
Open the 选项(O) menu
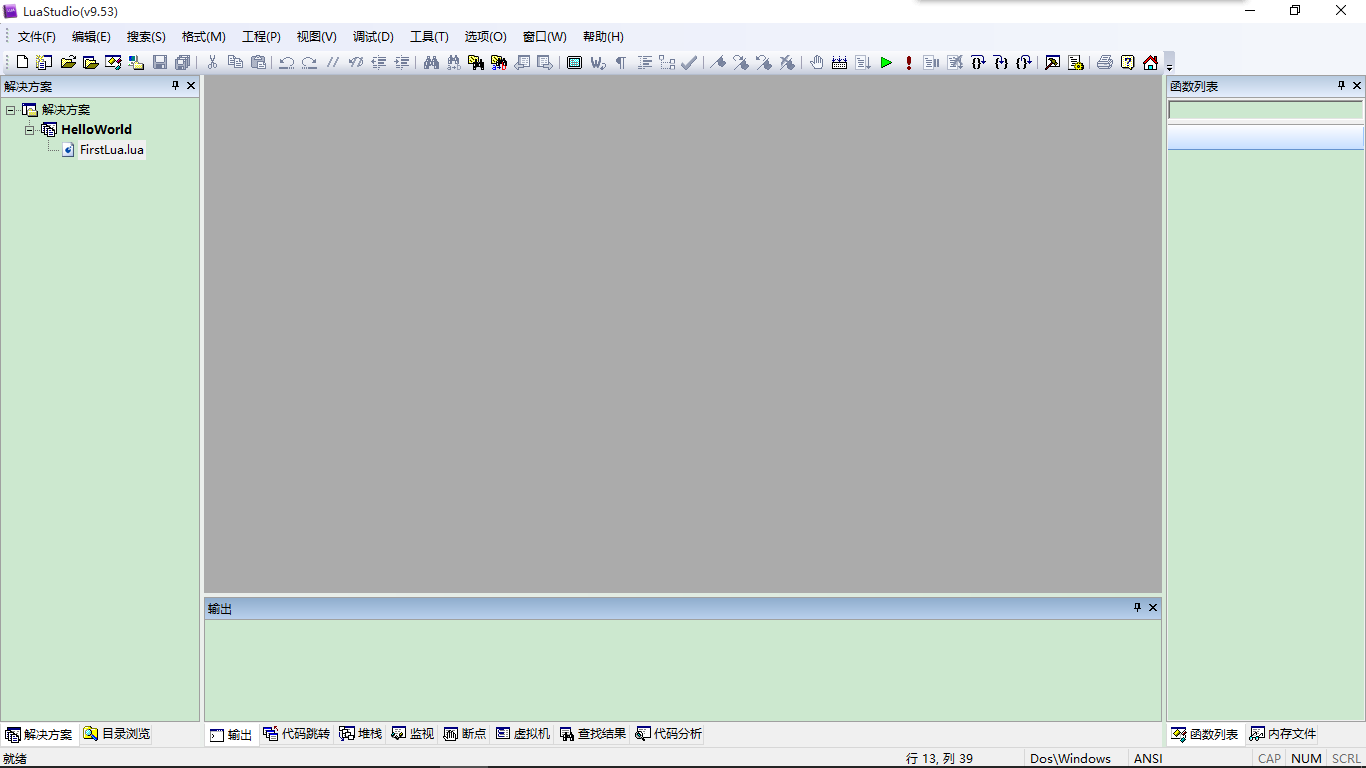[x=486, y=37]
